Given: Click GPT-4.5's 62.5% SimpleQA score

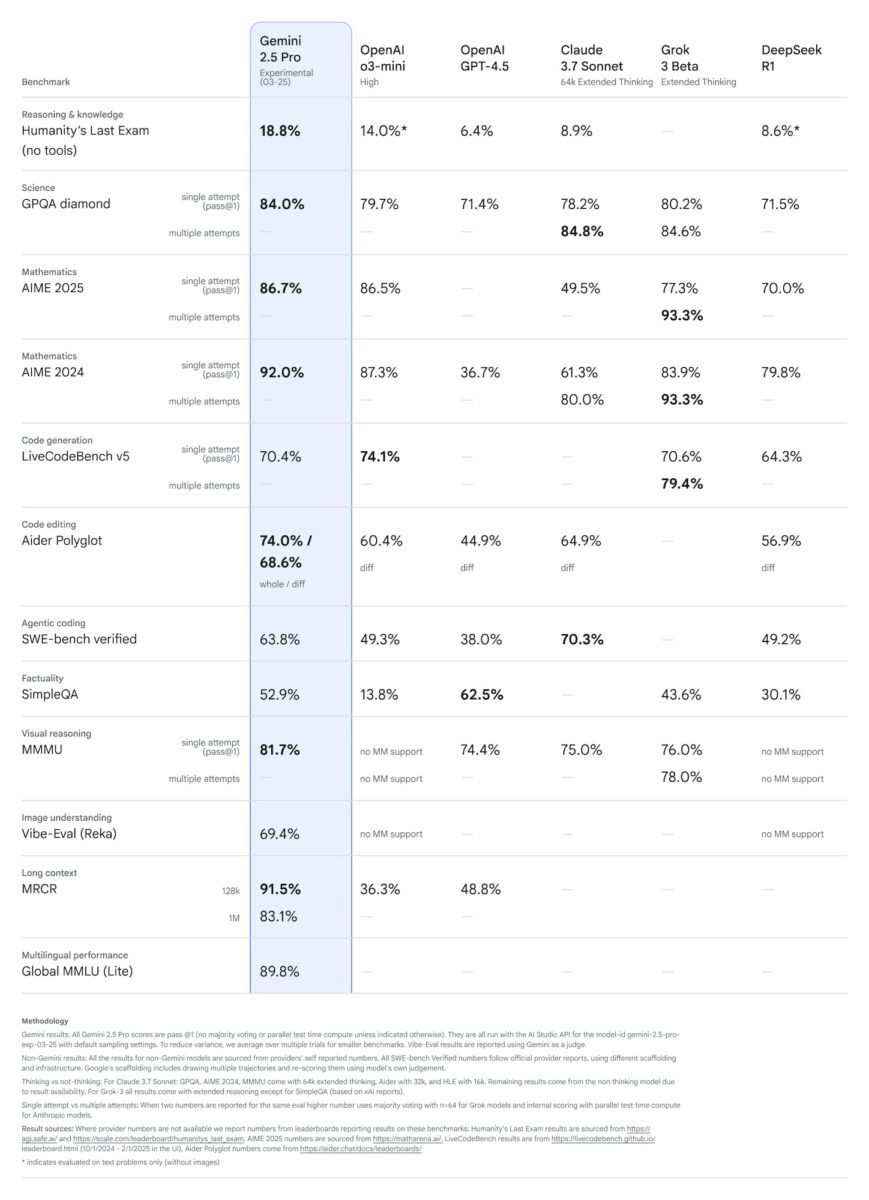Looking at the screenshot, I should [482, 695].
